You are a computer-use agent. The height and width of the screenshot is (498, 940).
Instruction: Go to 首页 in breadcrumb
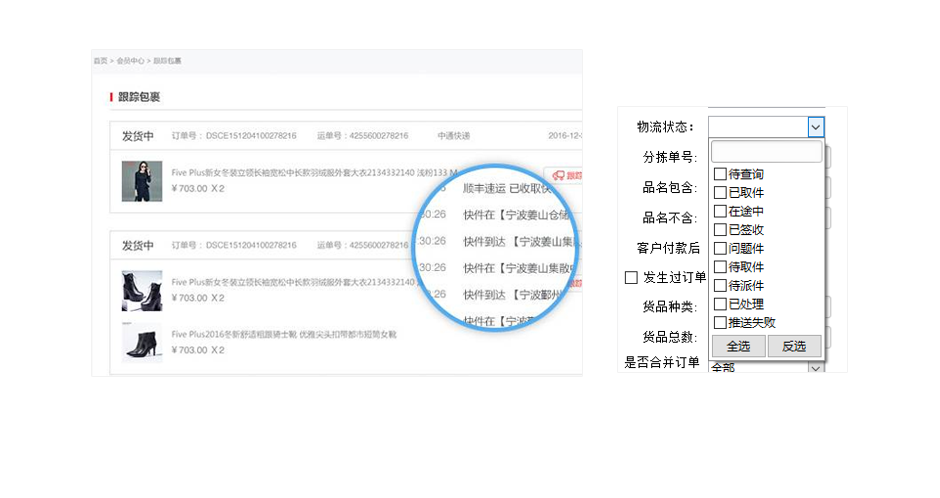pyautogui.click(x=100, y=61)
